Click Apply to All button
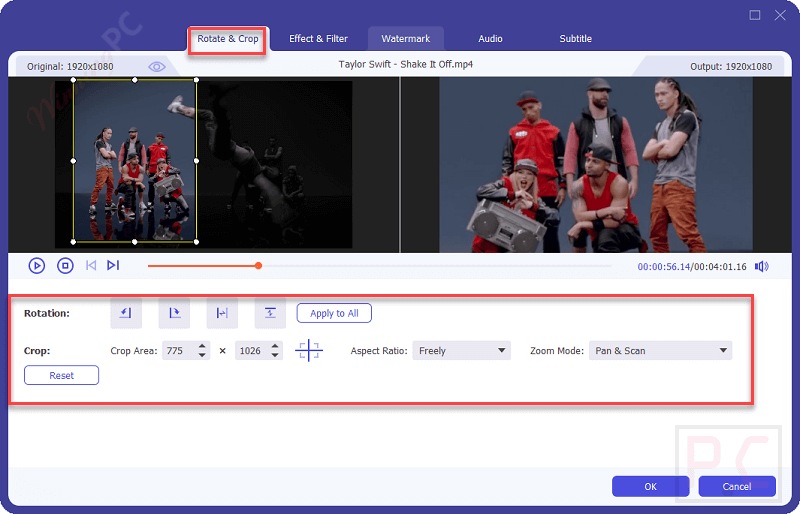800x514 pixels. 334,313
